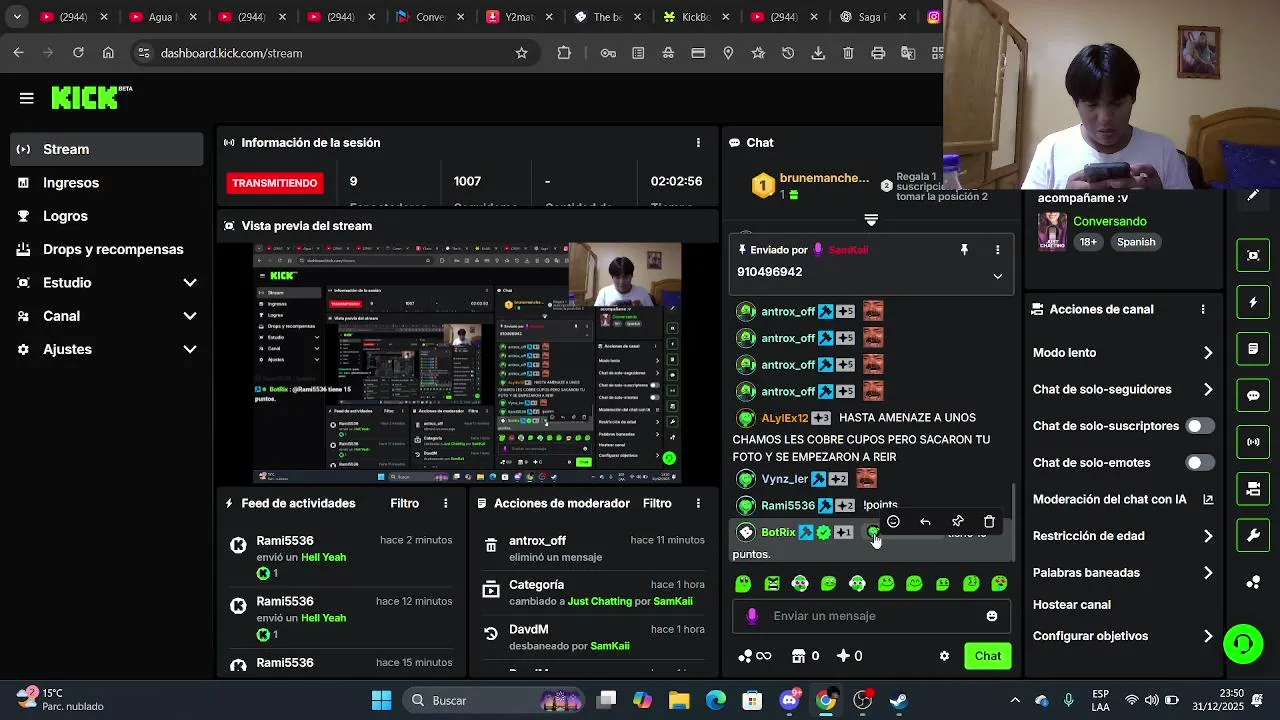
Task: Open Restricción de edad options
Action: pos(1122,536)
